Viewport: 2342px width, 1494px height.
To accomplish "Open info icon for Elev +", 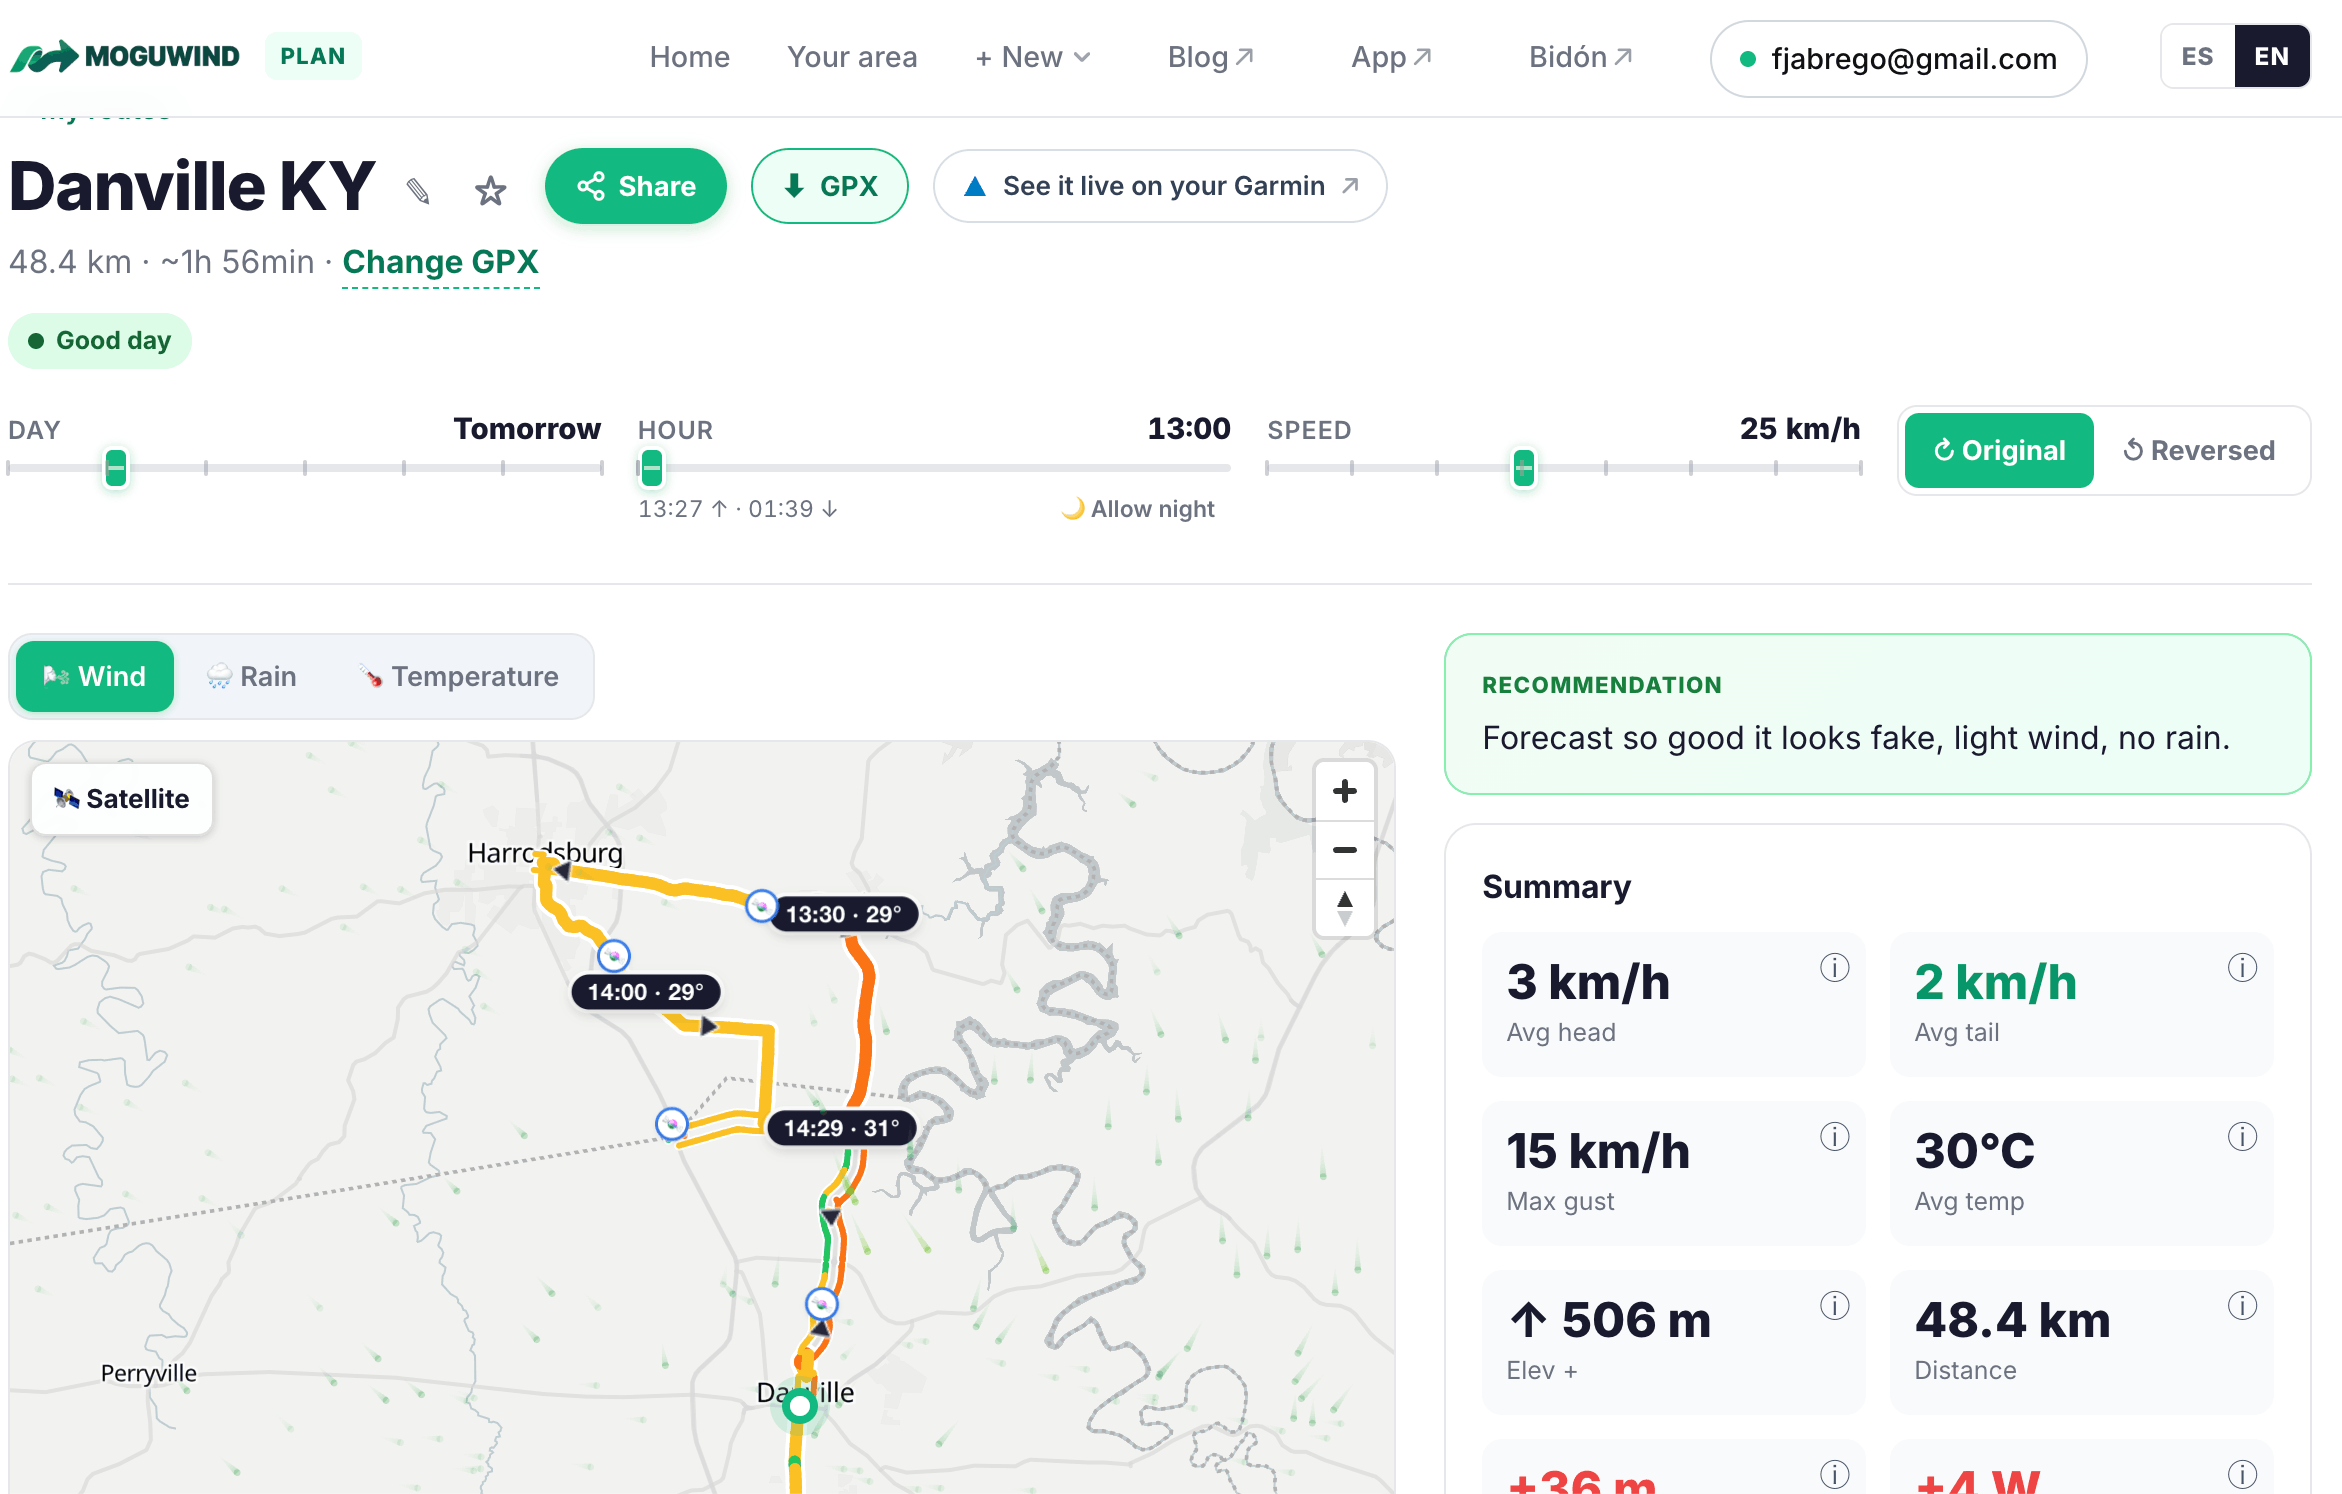I will coord(1834,1305).
